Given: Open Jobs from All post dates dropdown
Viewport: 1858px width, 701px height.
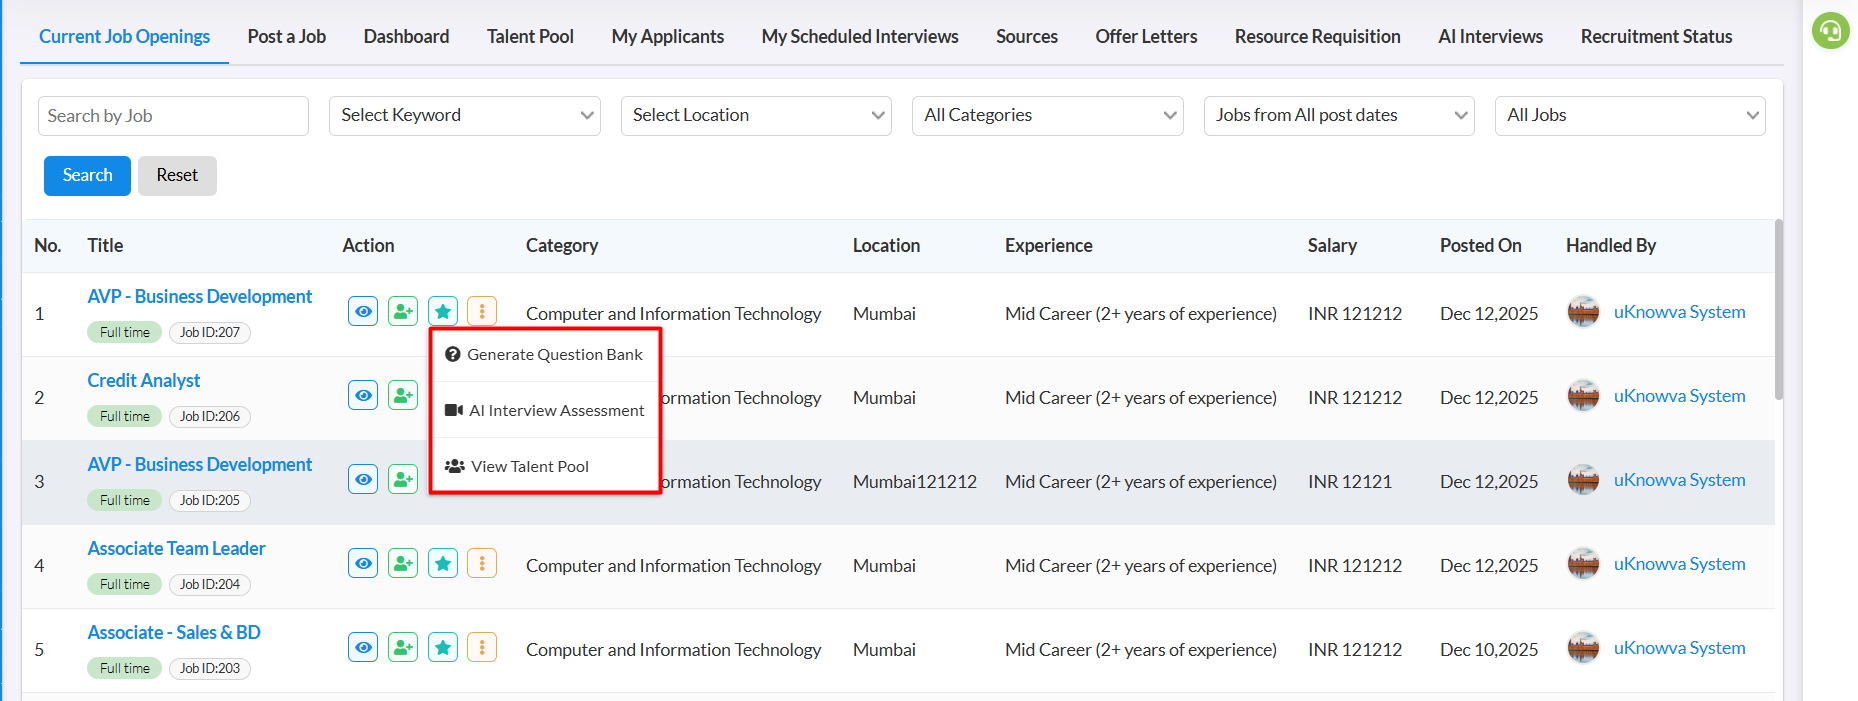Looking at the screenshot, I should click(1339, 116).
